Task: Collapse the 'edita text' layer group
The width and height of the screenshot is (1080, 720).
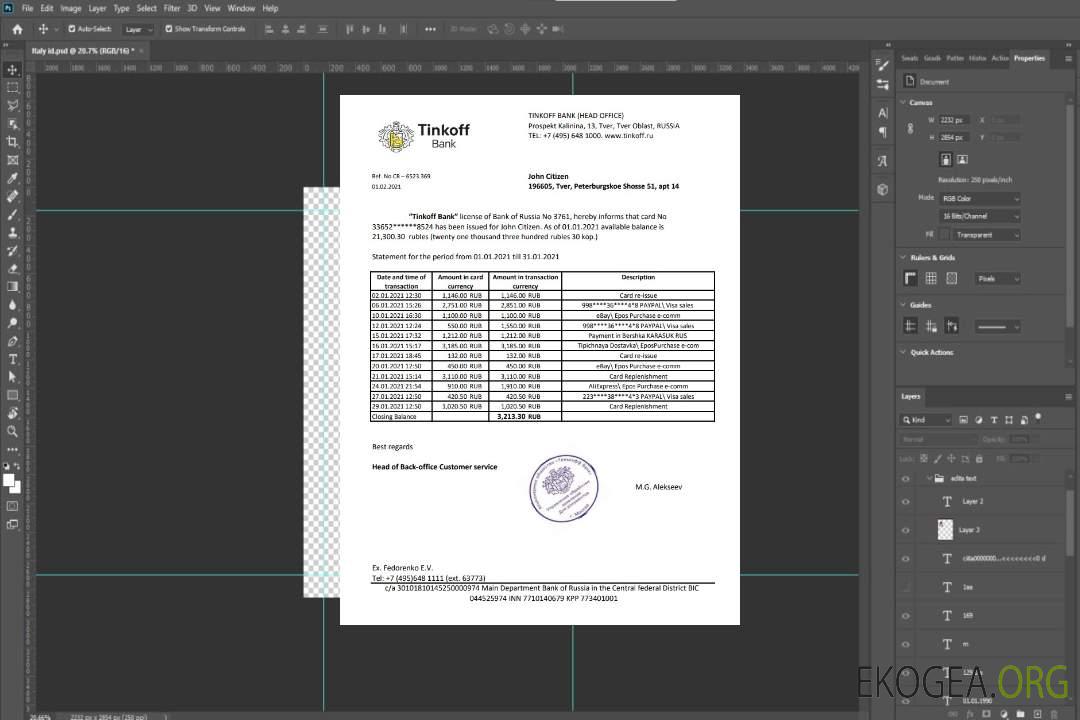Action: coord(929,478)
